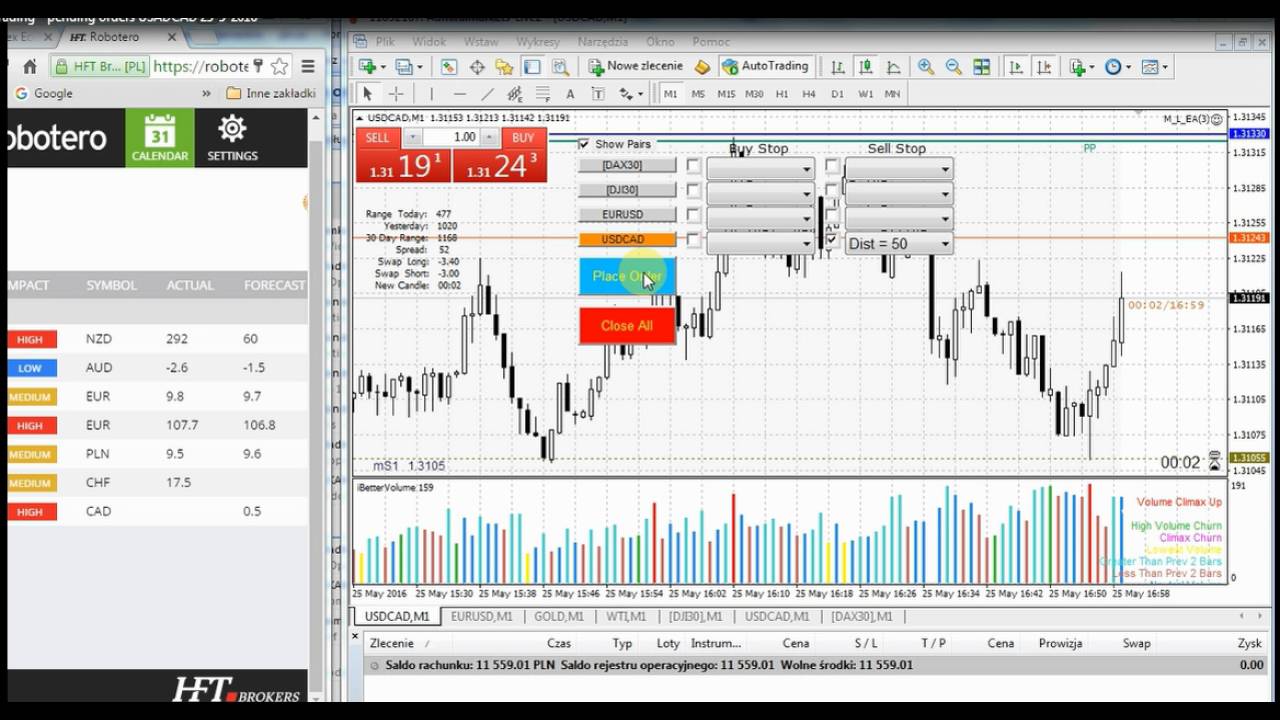Select the horizontal line drawing tool

[460, 94]
